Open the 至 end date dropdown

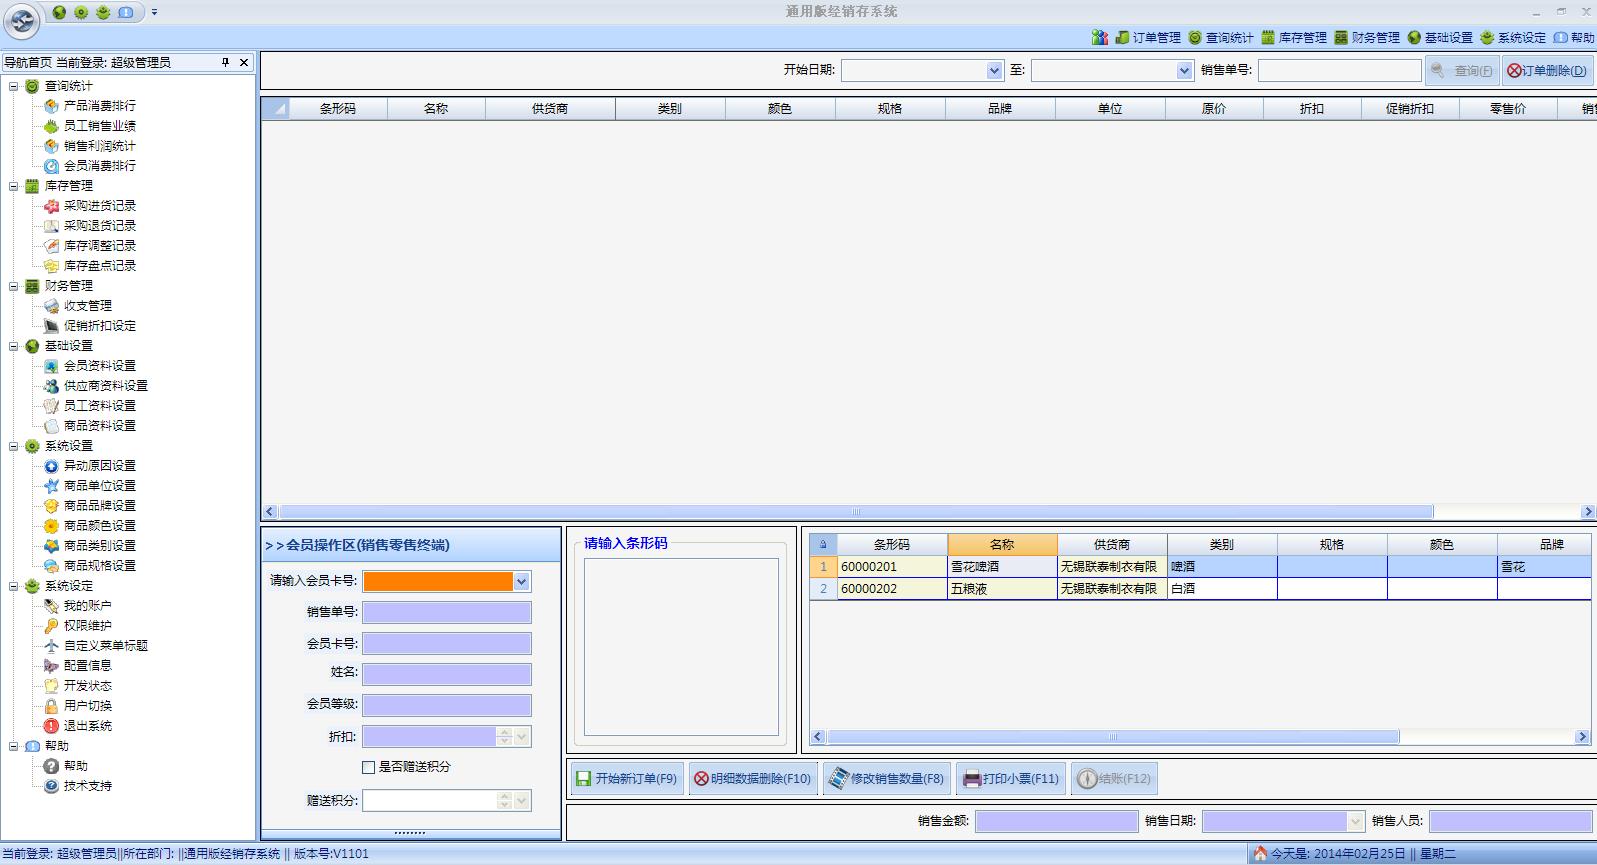[1184, 70]
